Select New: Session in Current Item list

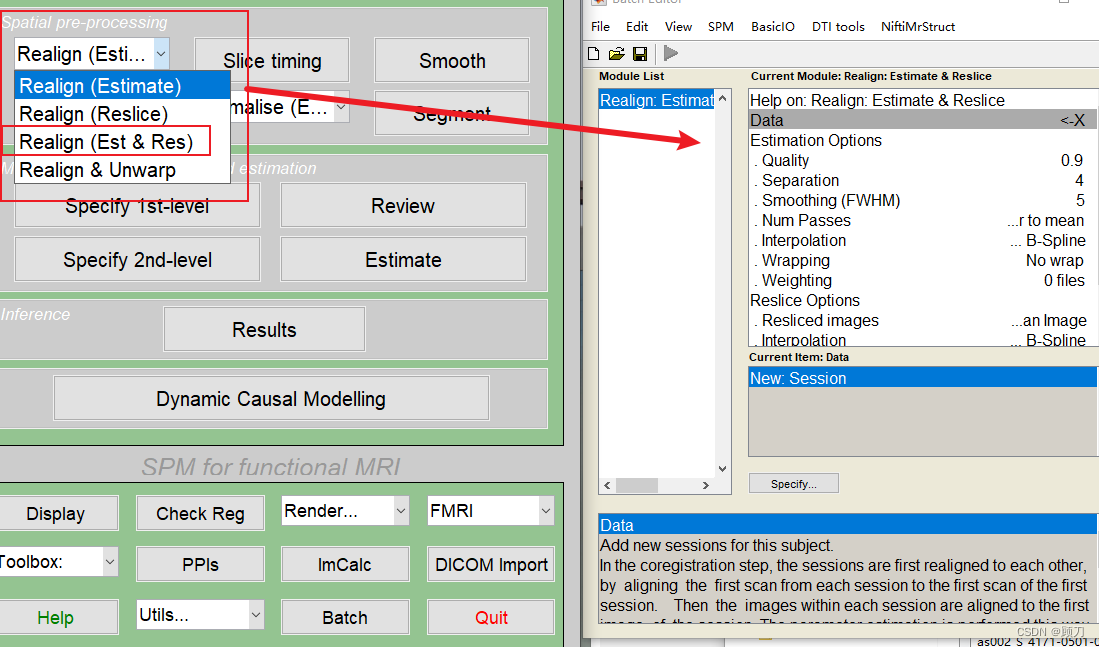(923, 379)
